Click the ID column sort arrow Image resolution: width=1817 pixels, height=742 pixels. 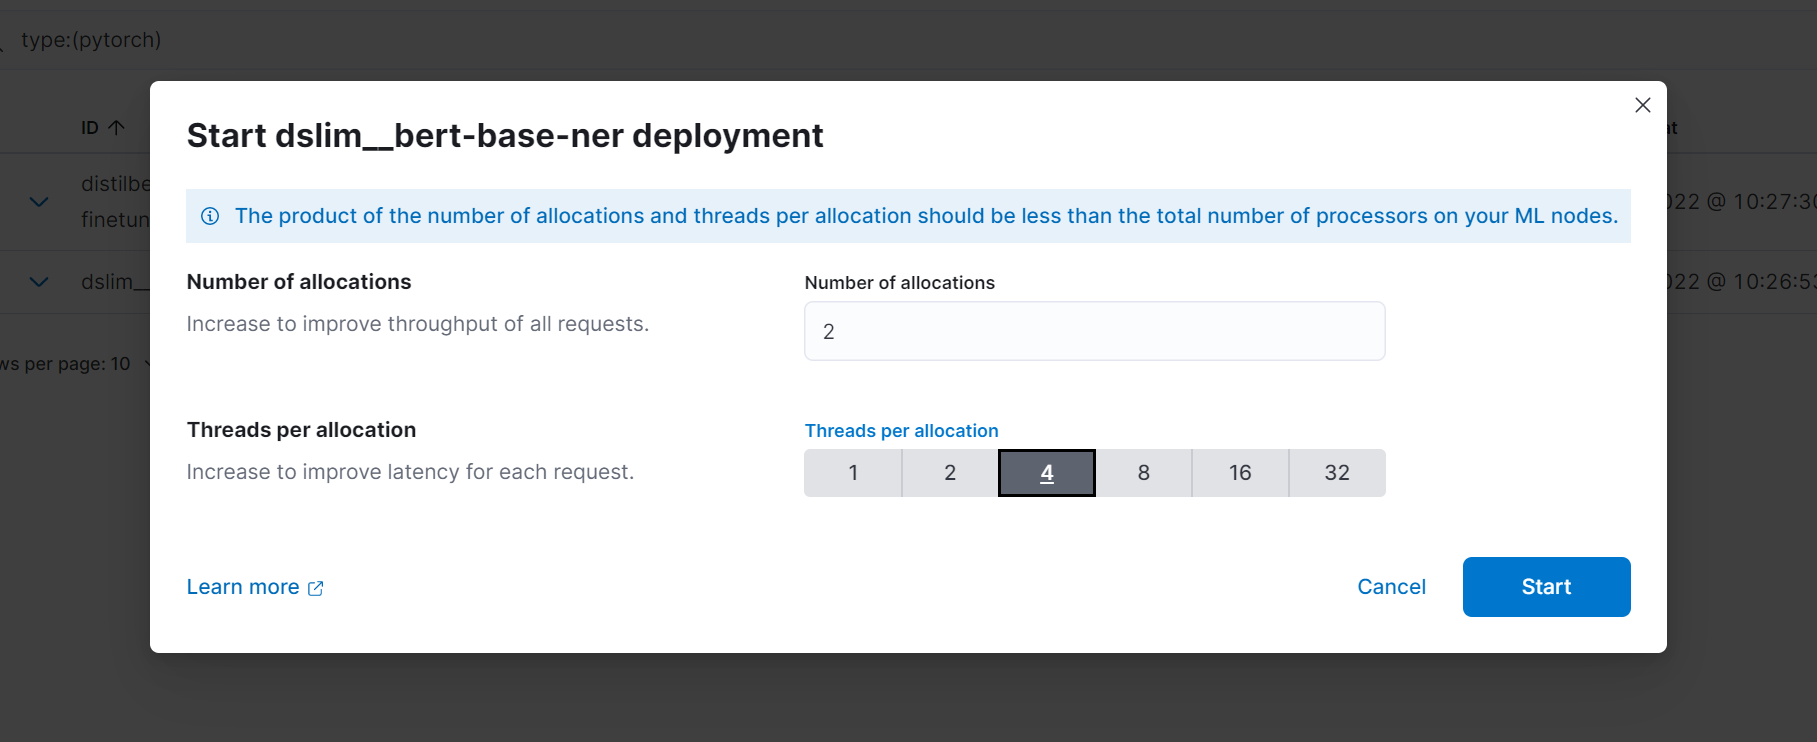[x=116, y=127]
